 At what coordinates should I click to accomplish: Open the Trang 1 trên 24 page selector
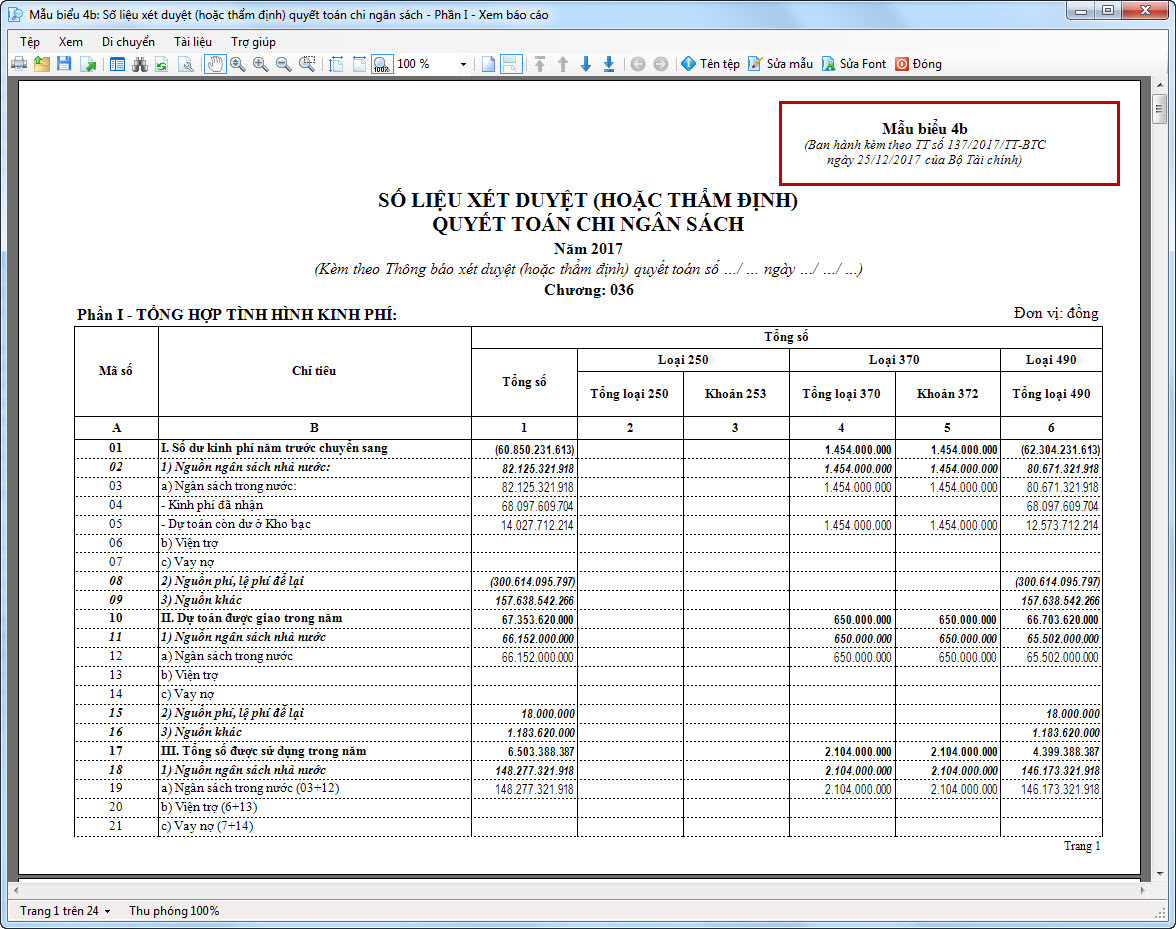point(65,911)
